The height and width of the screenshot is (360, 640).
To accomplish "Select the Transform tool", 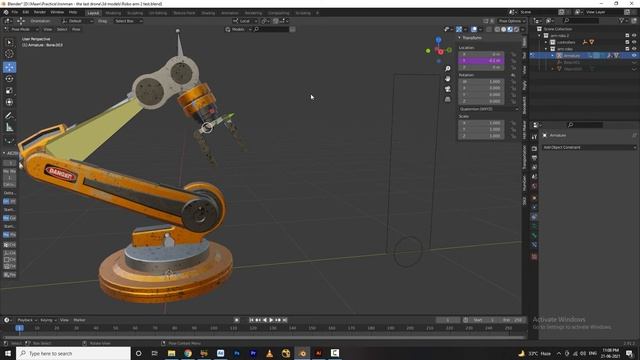I will point(9,102).
